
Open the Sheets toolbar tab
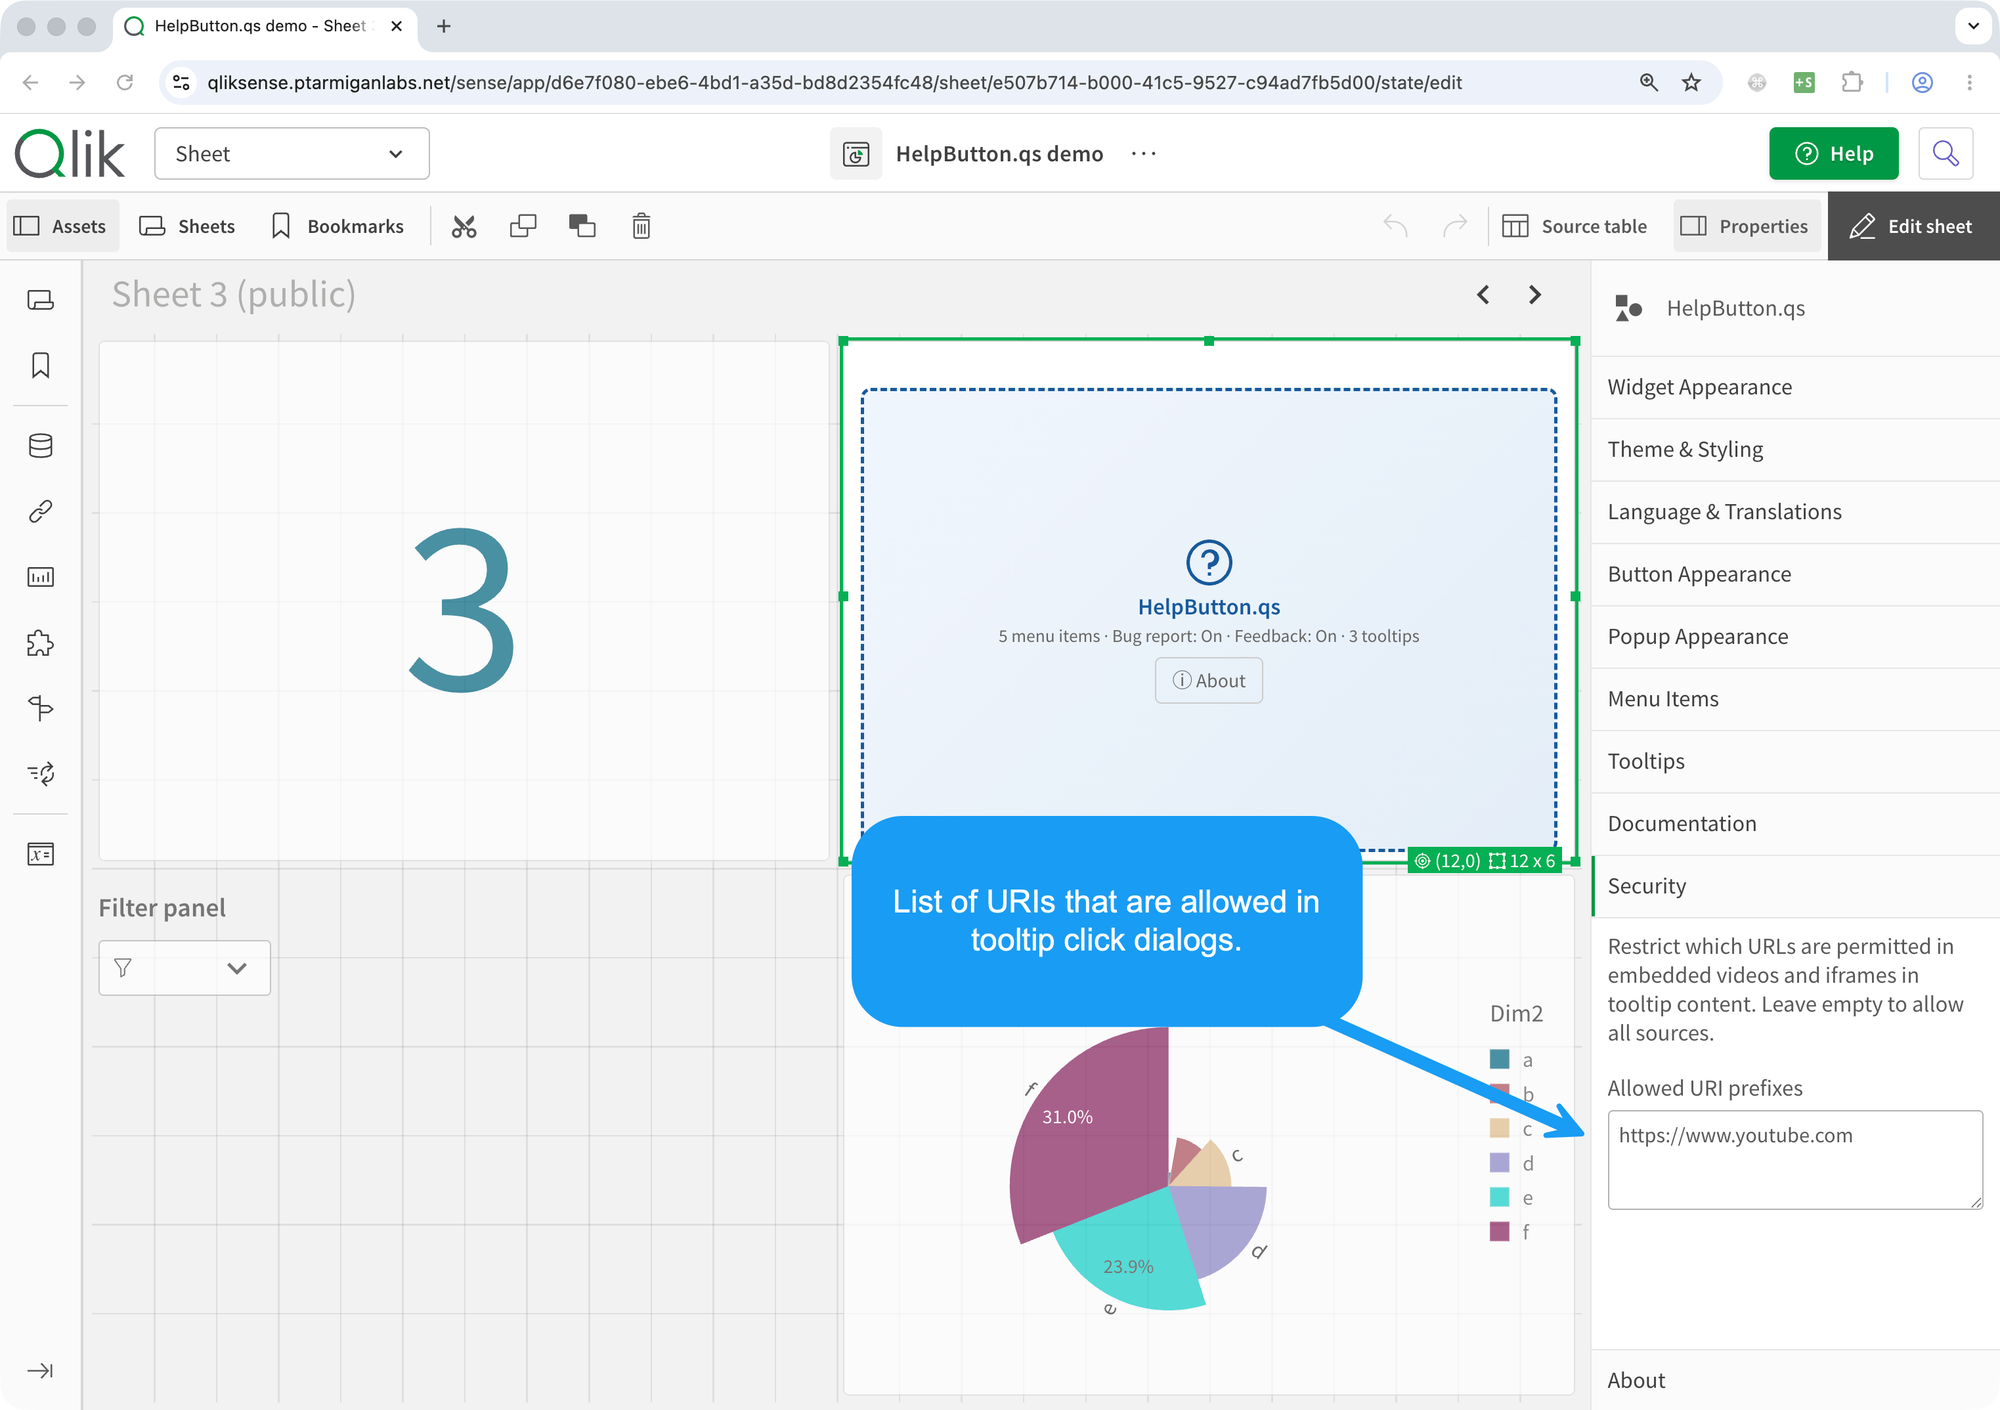[x=188, y=226]
